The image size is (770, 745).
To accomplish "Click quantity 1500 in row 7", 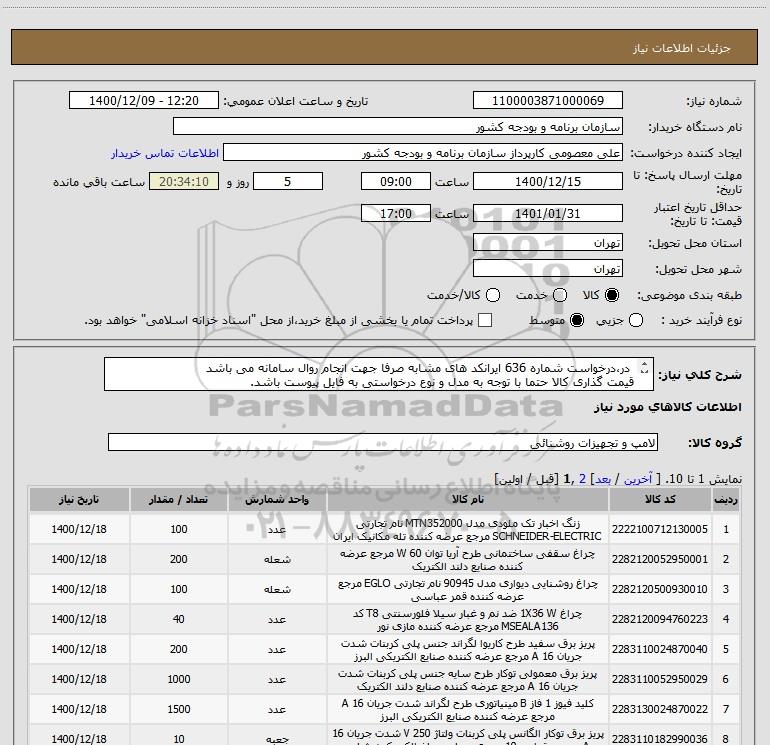I will click(x=179, y=709).
